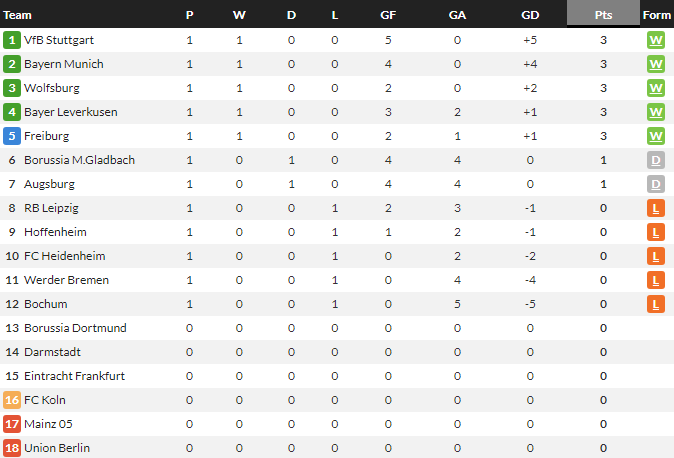Image resolution: width=674 pixels, height=458 pixels.
Task: Click the GF column header
Action: (387, 15)
